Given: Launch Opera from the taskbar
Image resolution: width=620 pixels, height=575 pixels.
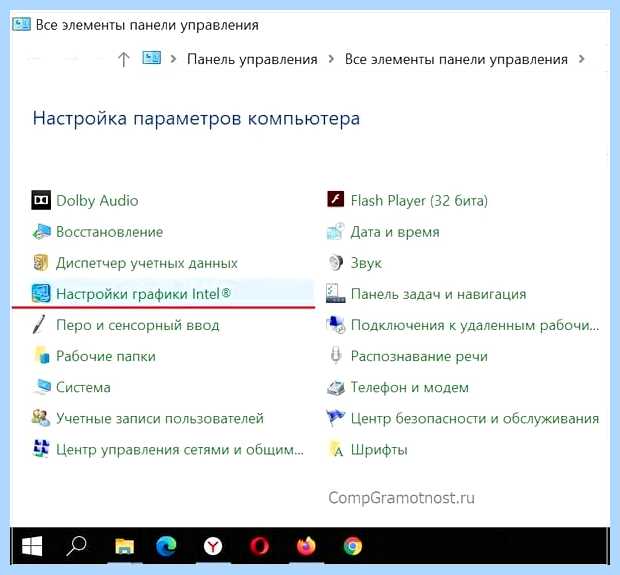Looking at the screenshot, I should 259,546.
